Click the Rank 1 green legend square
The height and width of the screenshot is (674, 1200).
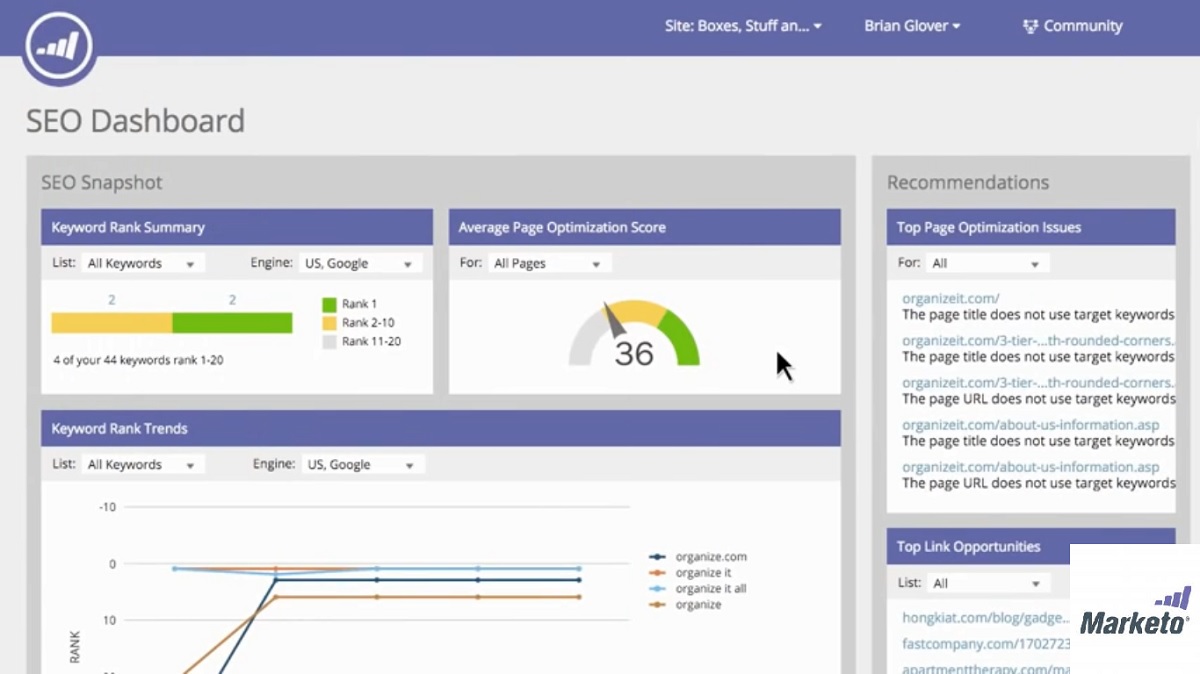329,304
